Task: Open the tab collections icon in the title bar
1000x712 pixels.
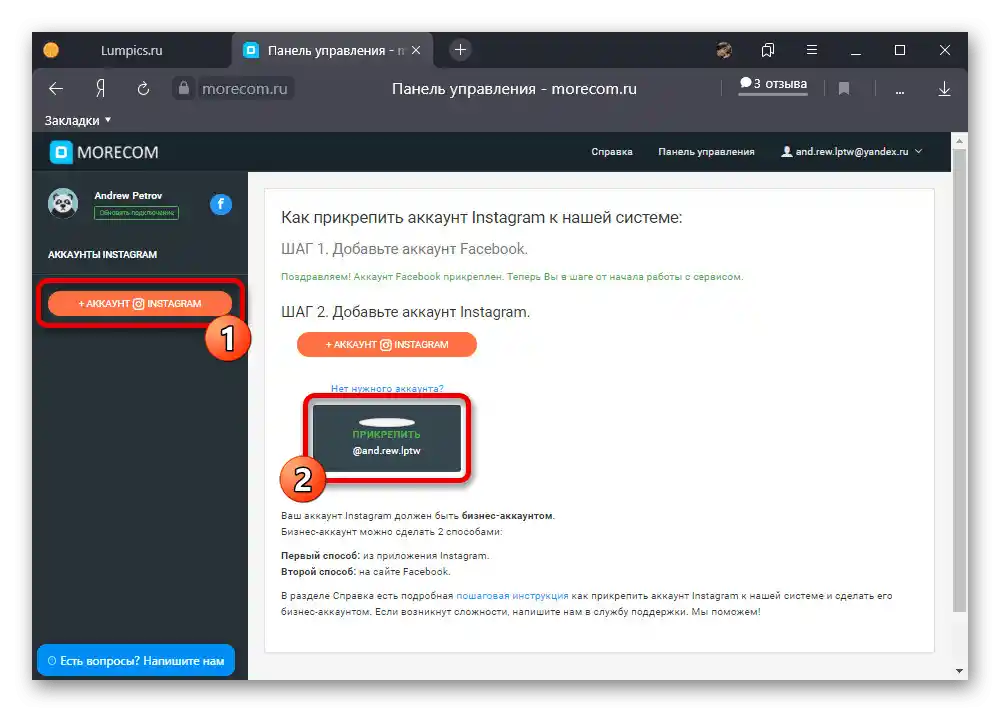Action: pyautogui.click(x=768, y=50)
